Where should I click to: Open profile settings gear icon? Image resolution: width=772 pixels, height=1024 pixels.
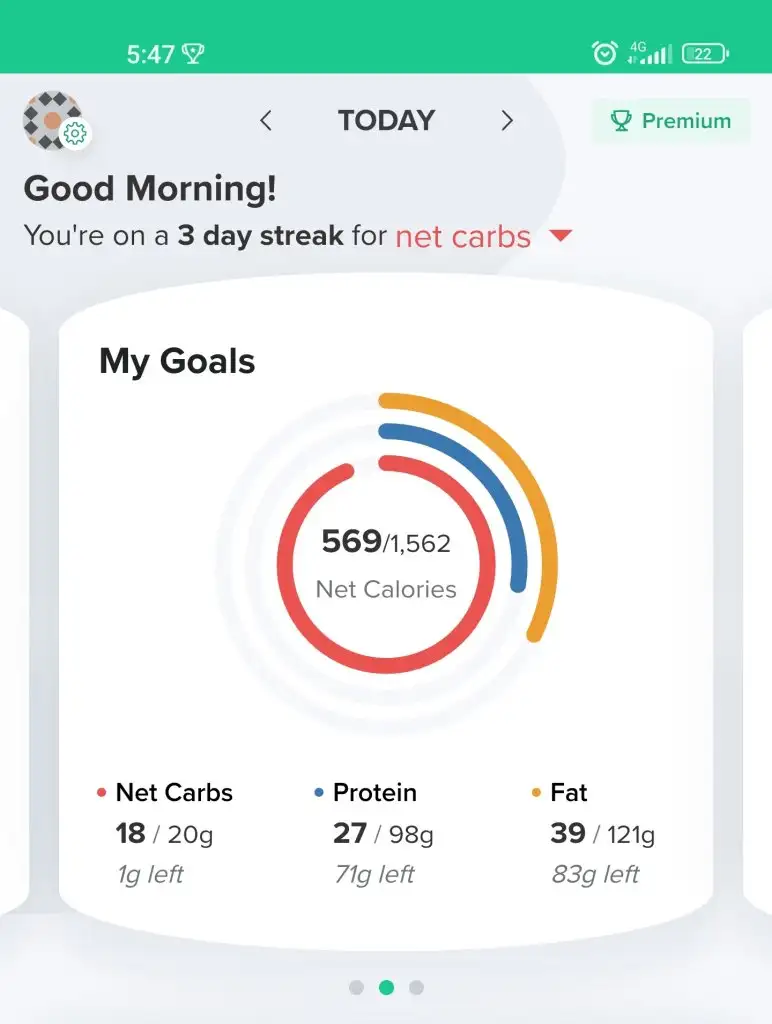(x=76, y=134)
